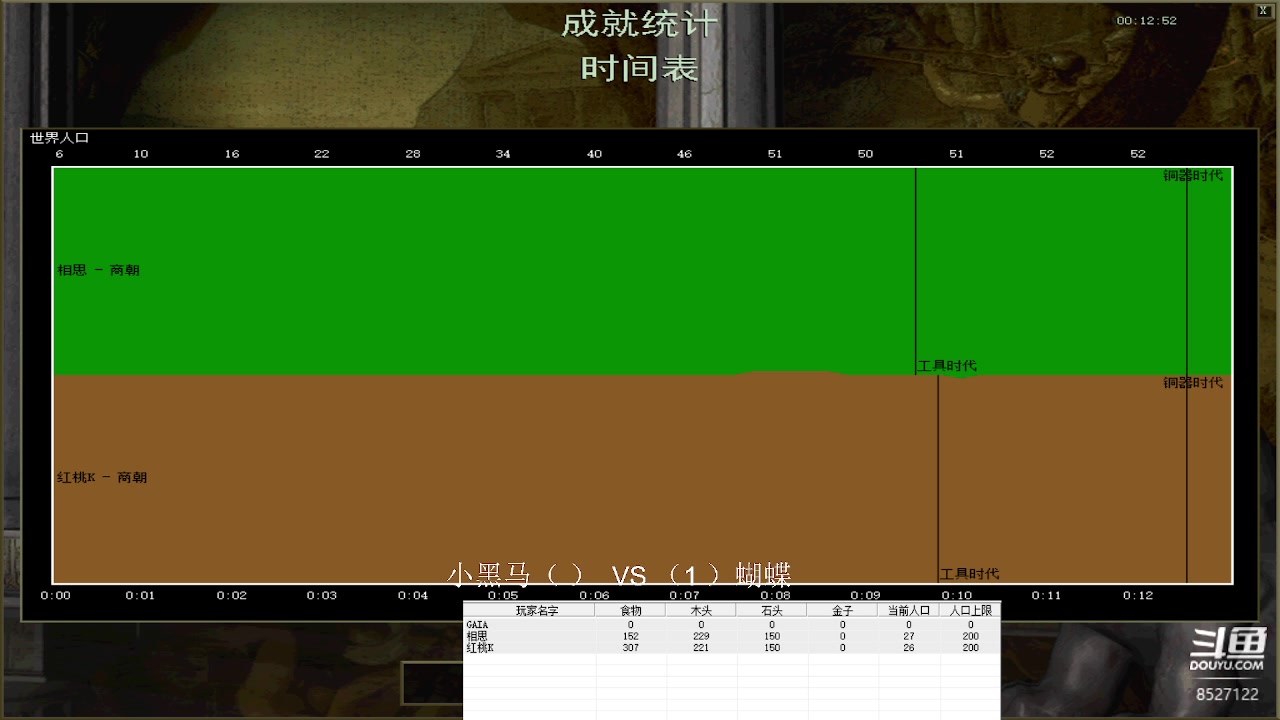Click 红桃K's stone value 150
The height and width of the screenshot is (720, 1280).
(x=772, y=648)
